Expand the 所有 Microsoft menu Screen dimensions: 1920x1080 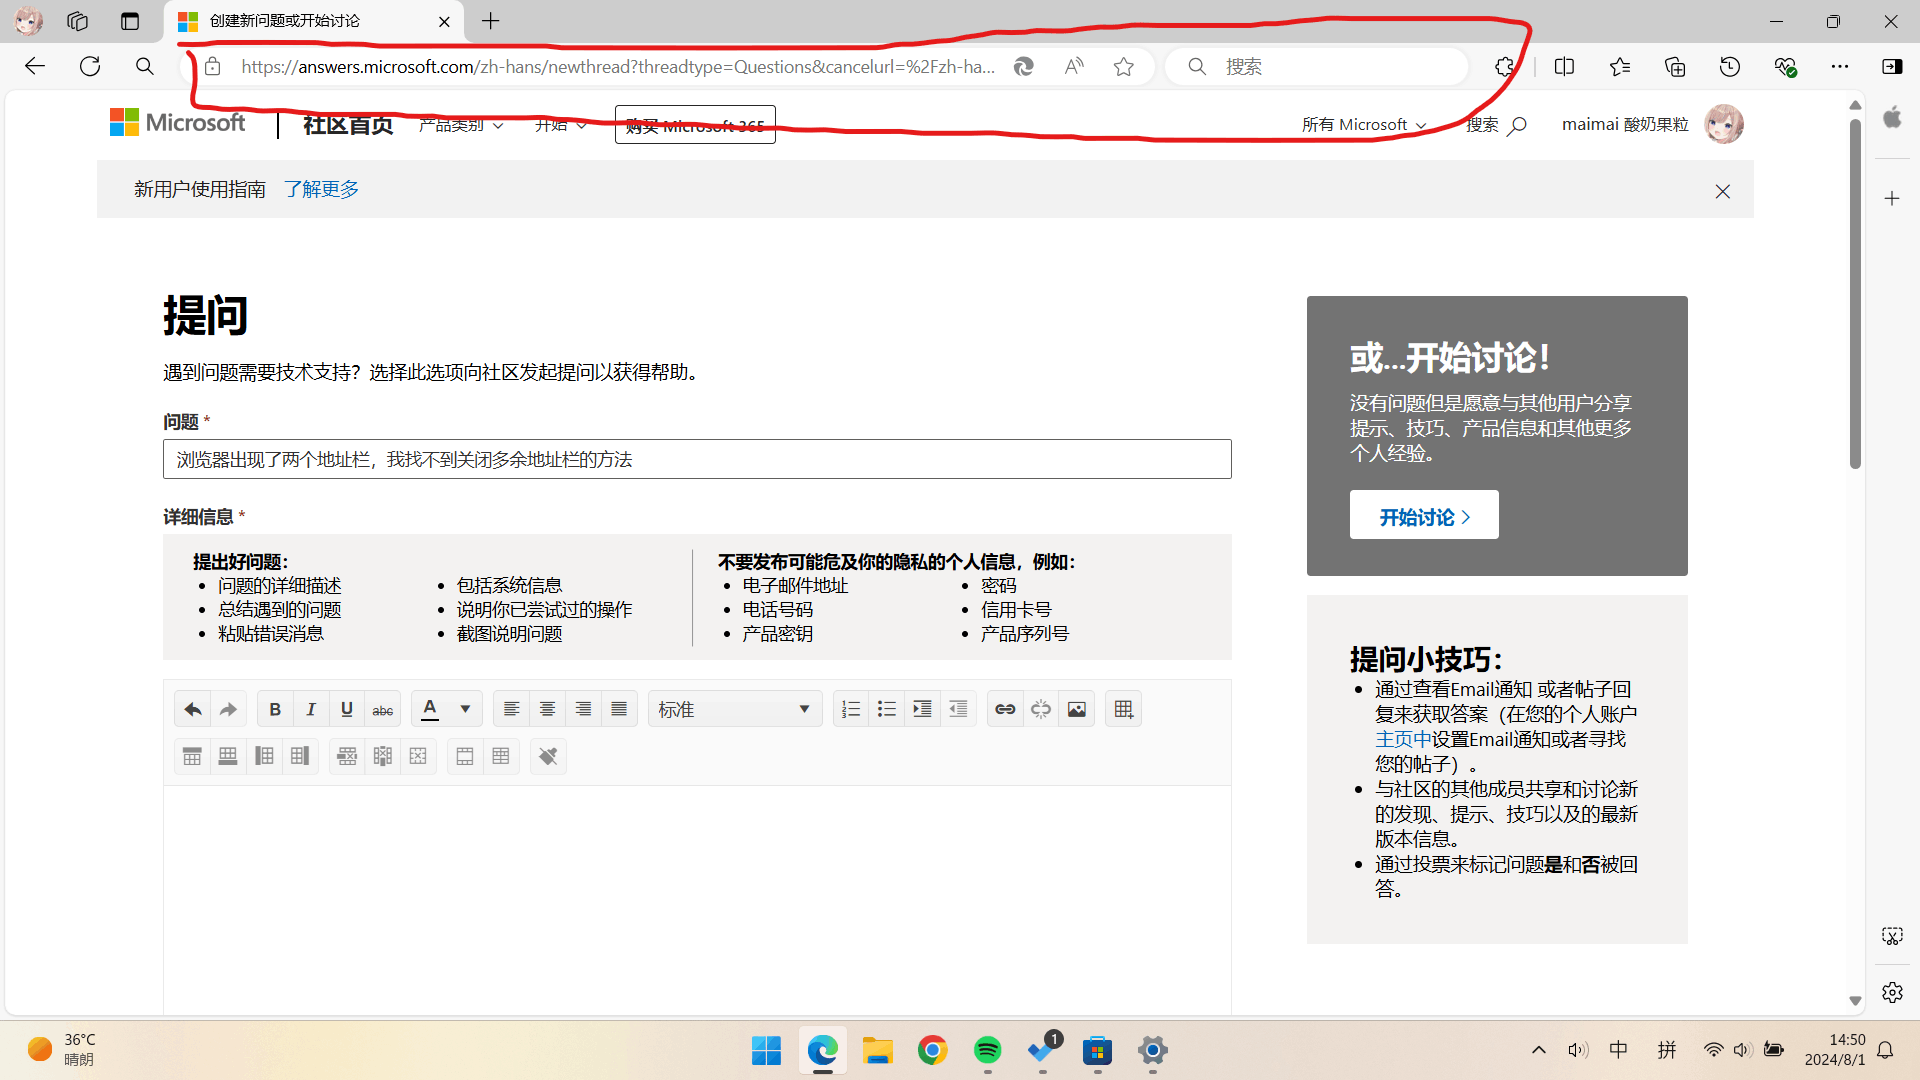click(1364, 125)
